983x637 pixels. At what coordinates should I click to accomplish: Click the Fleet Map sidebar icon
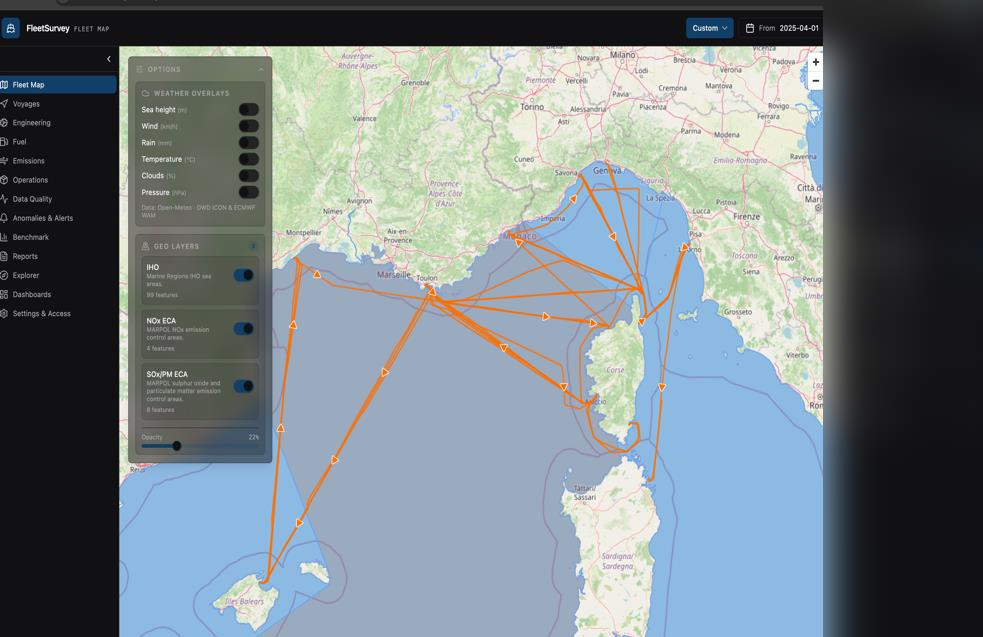pyautogui.click(x=4, y=85)
